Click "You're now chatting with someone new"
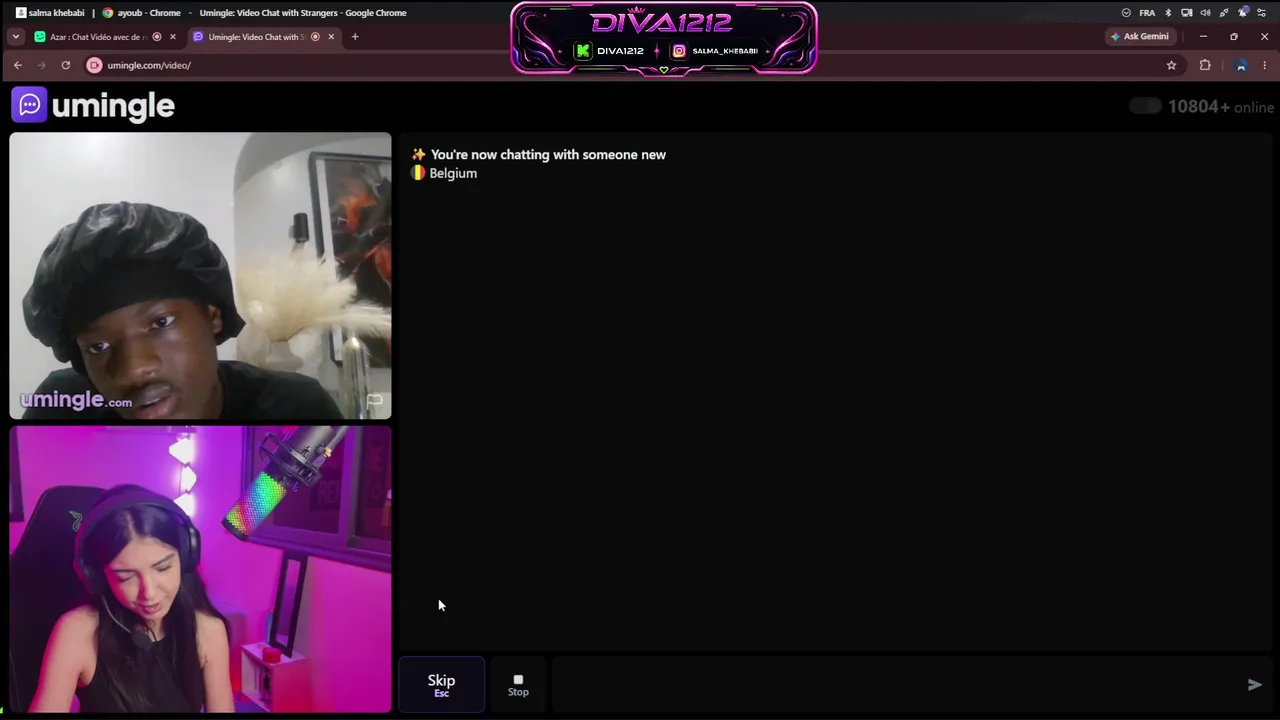This screenshot has height=720, width=1280. click(x=548, y=155)
